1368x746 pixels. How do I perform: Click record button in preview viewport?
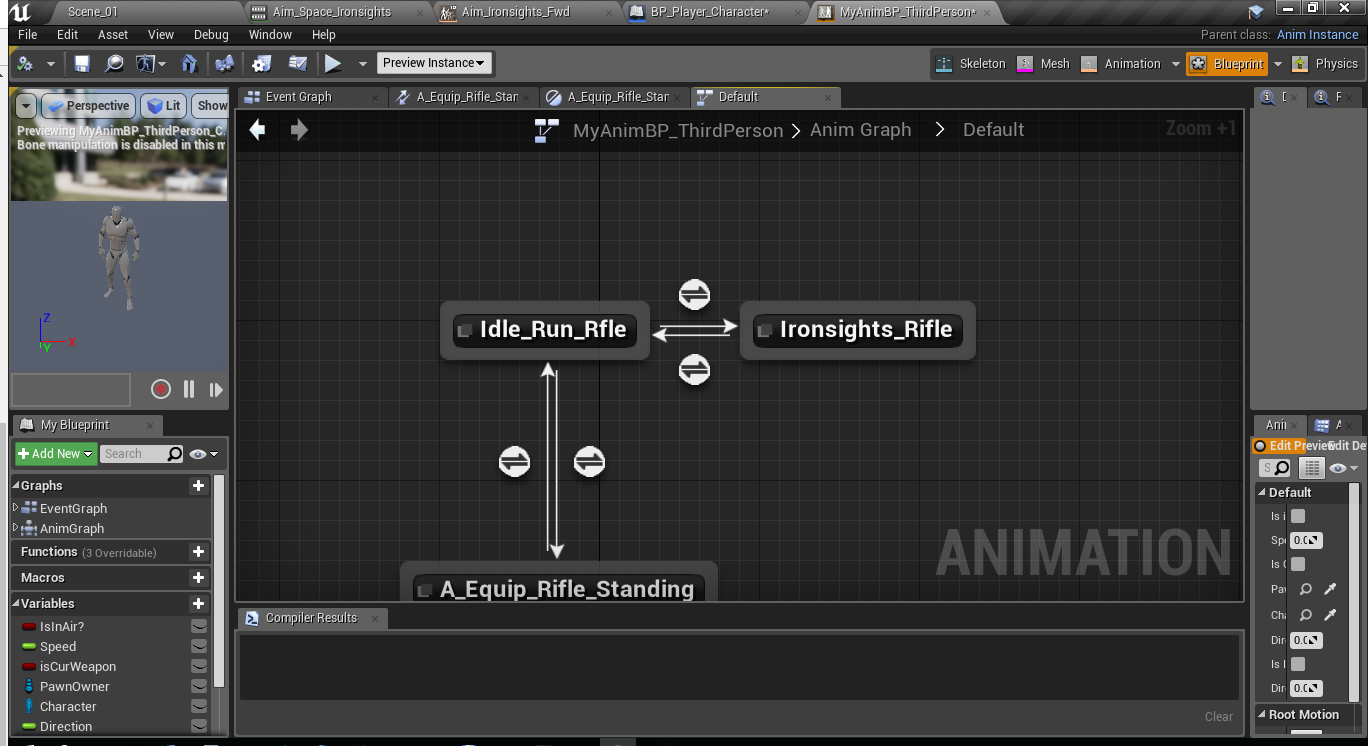click(x=160, y=390)
